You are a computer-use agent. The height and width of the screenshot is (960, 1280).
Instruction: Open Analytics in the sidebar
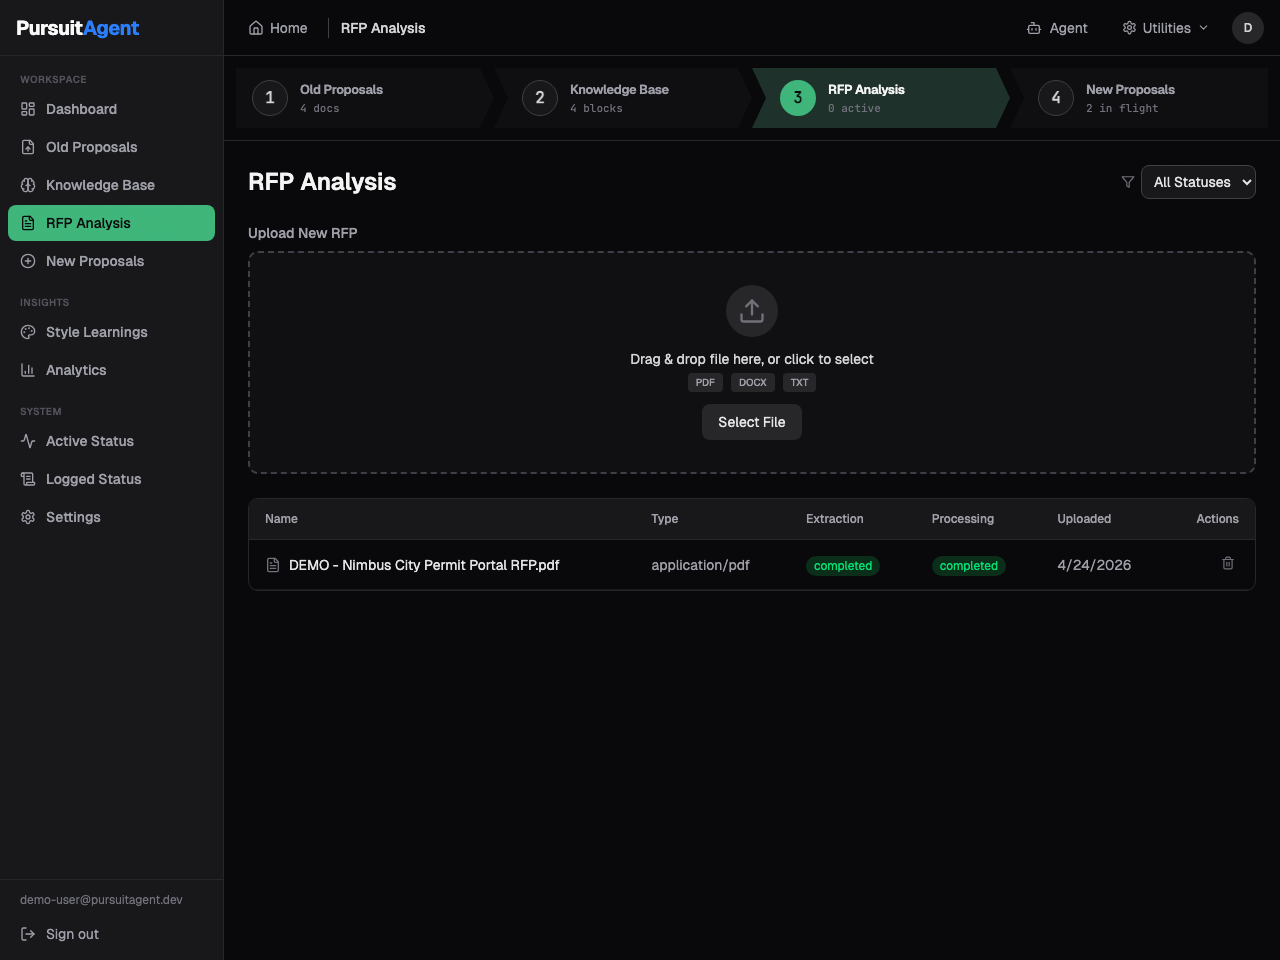click(x=111, y=370)
